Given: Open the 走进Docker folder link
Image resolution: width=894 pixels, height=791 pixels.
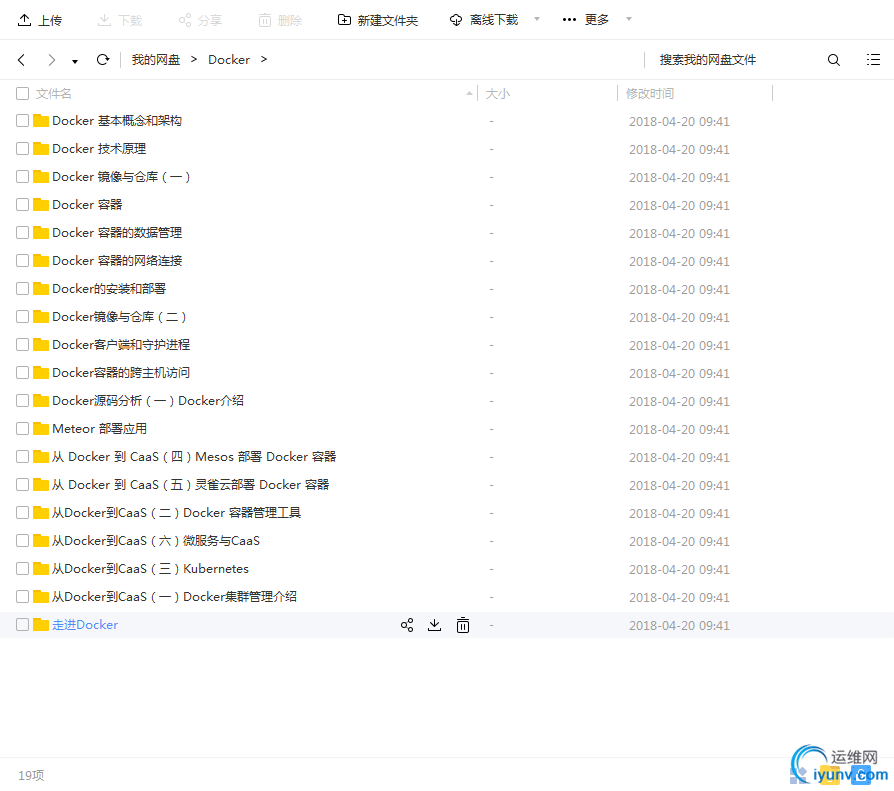Looking at the screenshot, I should point(85,624).
